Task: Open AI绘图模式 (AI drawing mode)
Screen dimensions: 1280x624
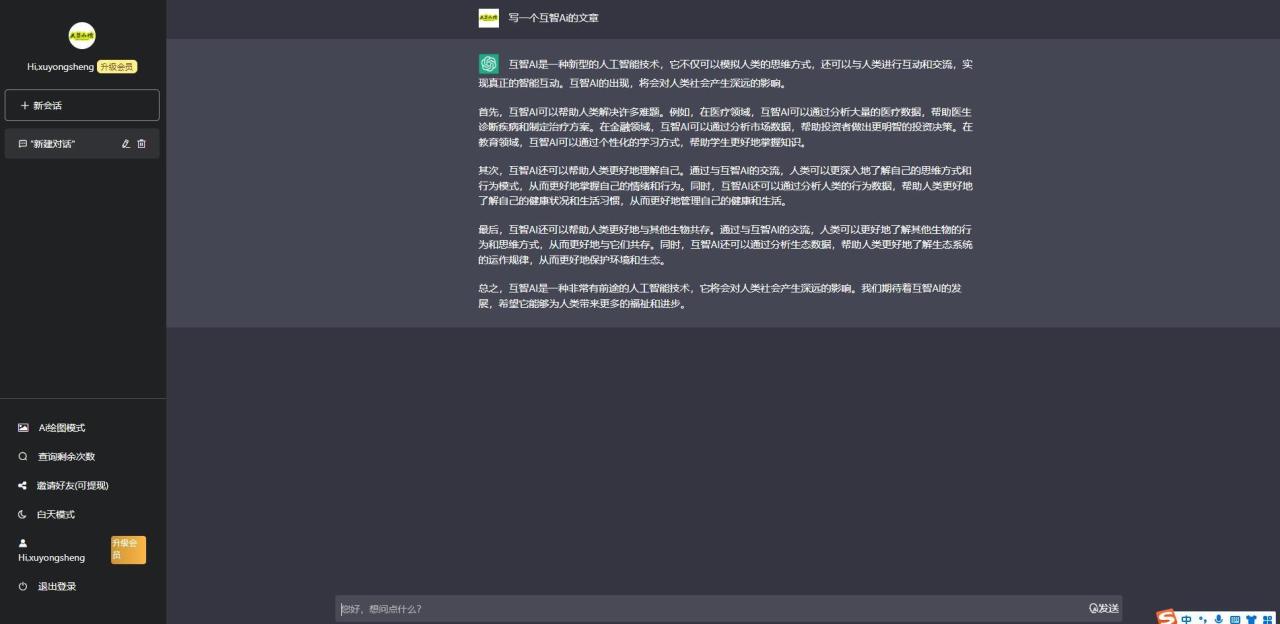Action: click(x=61, y=428)
